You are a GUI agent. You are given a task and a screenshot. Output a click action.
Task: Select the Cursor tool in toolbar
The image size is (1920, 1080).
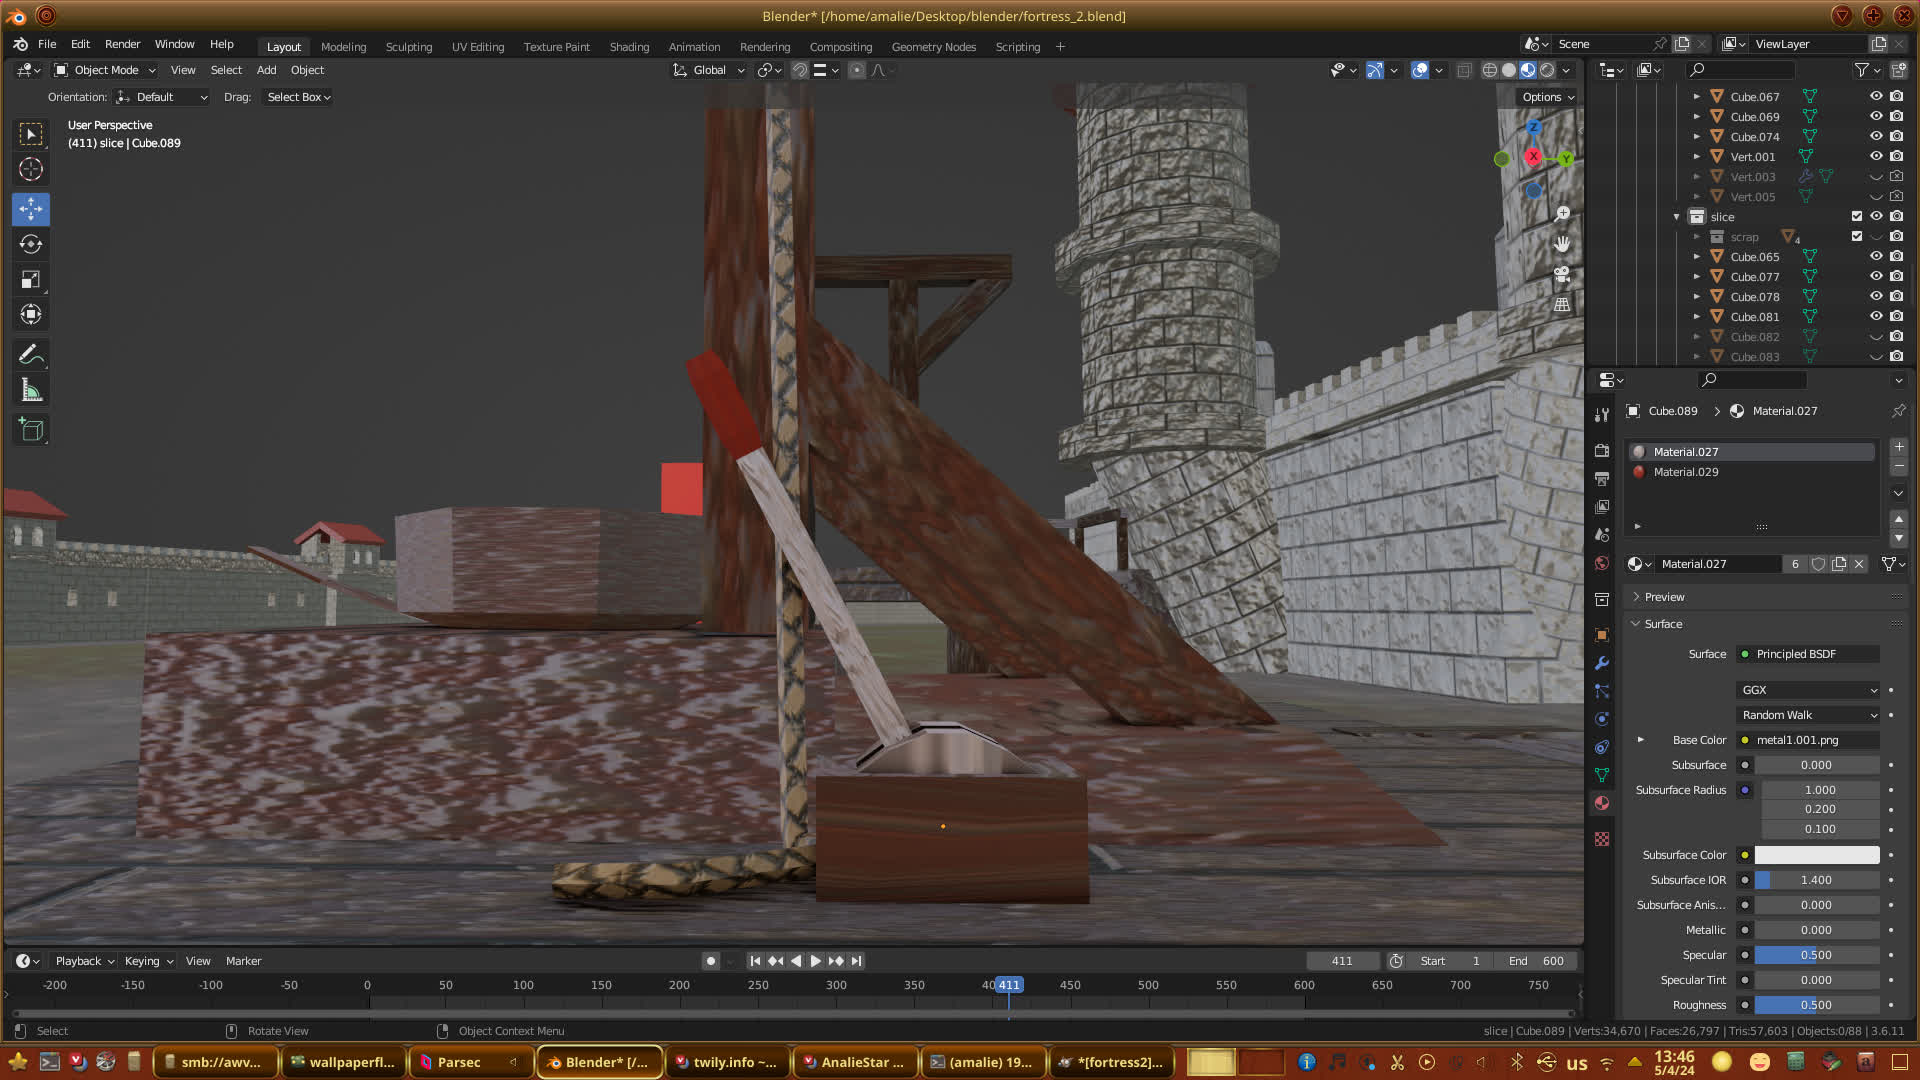pyautogui.click(x=31, y=169)
